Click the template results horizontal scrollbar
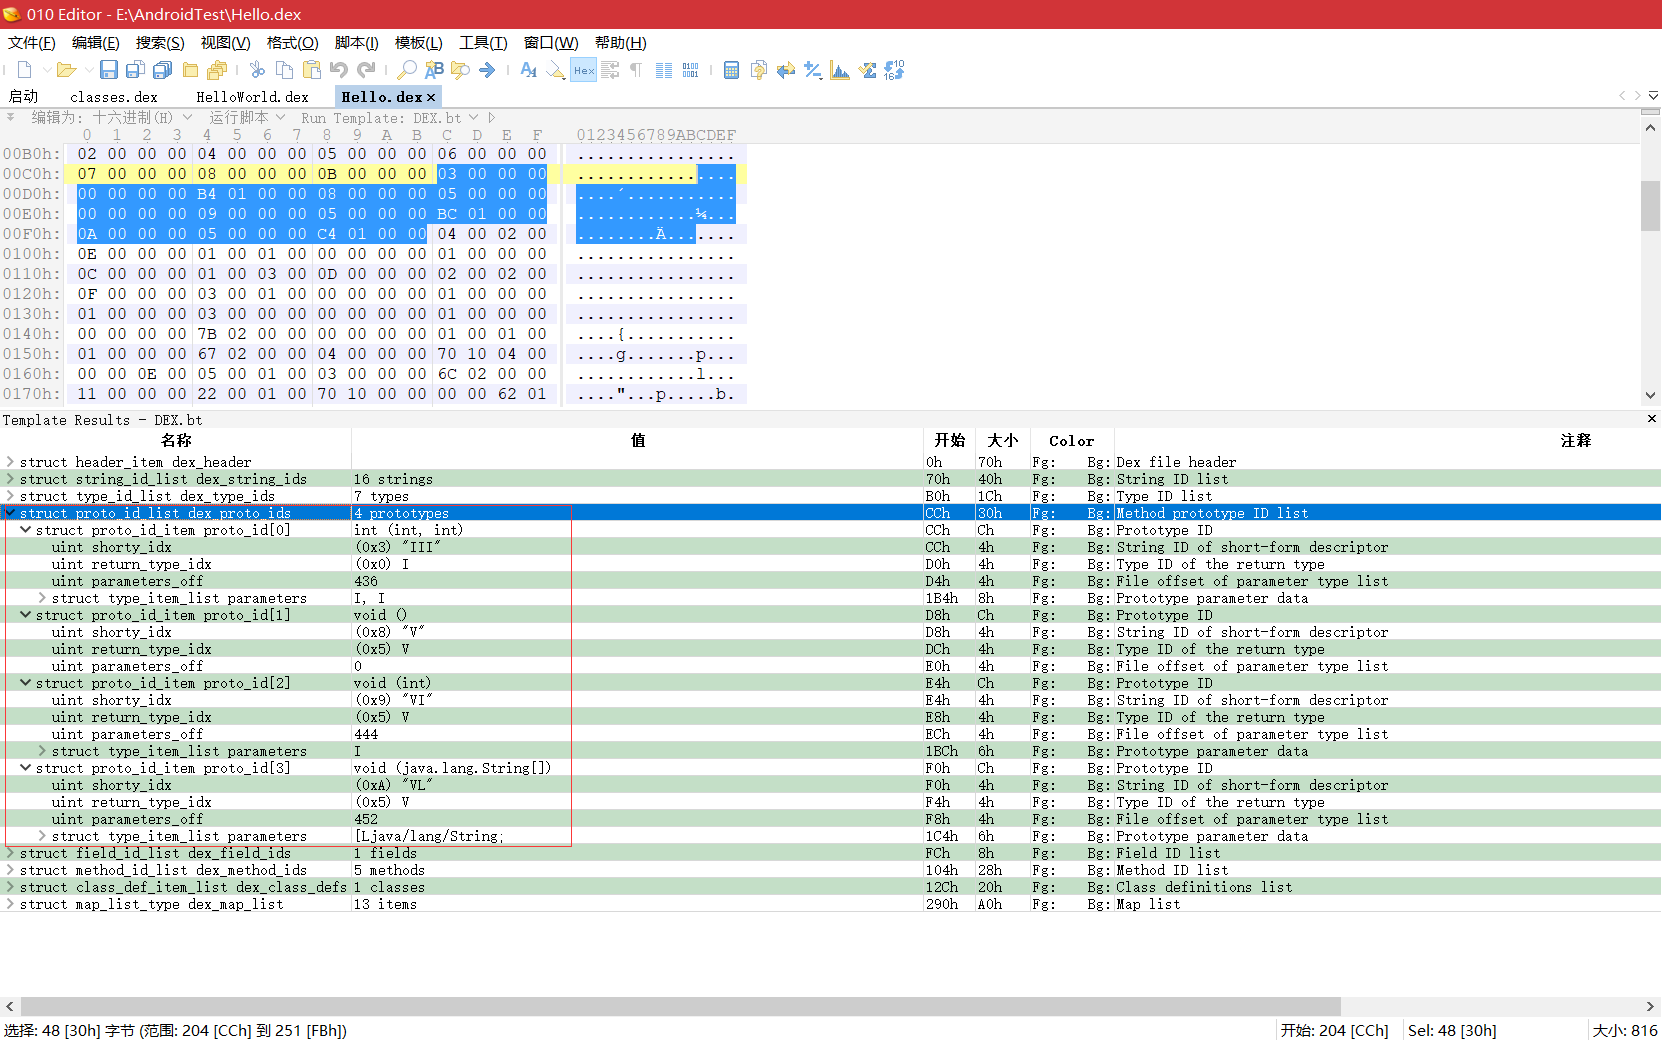Screen dimensions: 1662x1042 coord(680,1006)
